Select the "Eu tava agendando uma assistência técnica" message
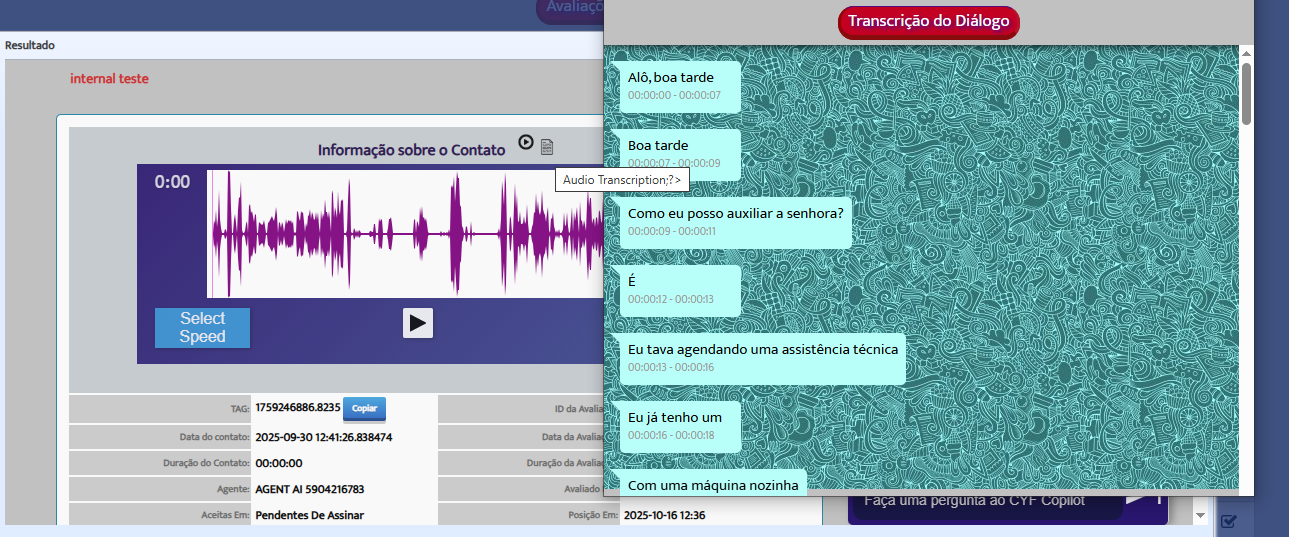This screenshot has height=537, width=1289. pyautogui.click(x=762, y=357)
